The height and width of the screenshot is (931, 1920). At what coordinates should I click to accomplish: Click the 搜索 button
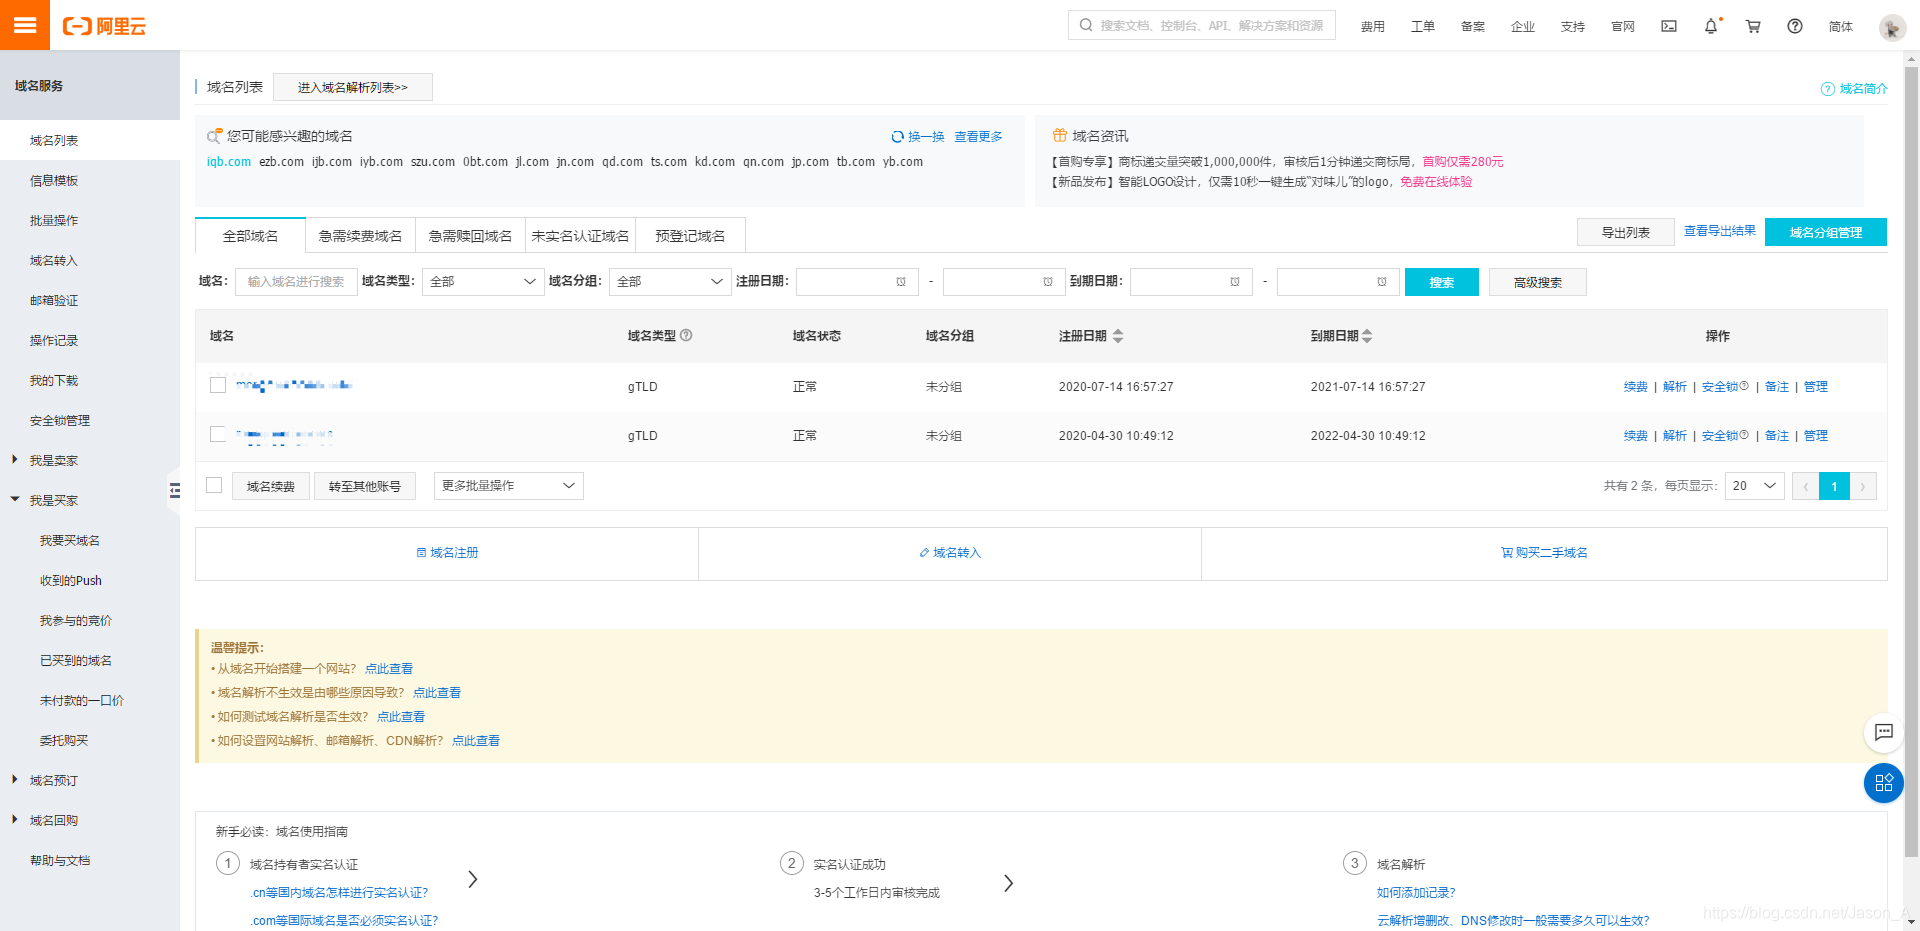tap(1441, 283)
